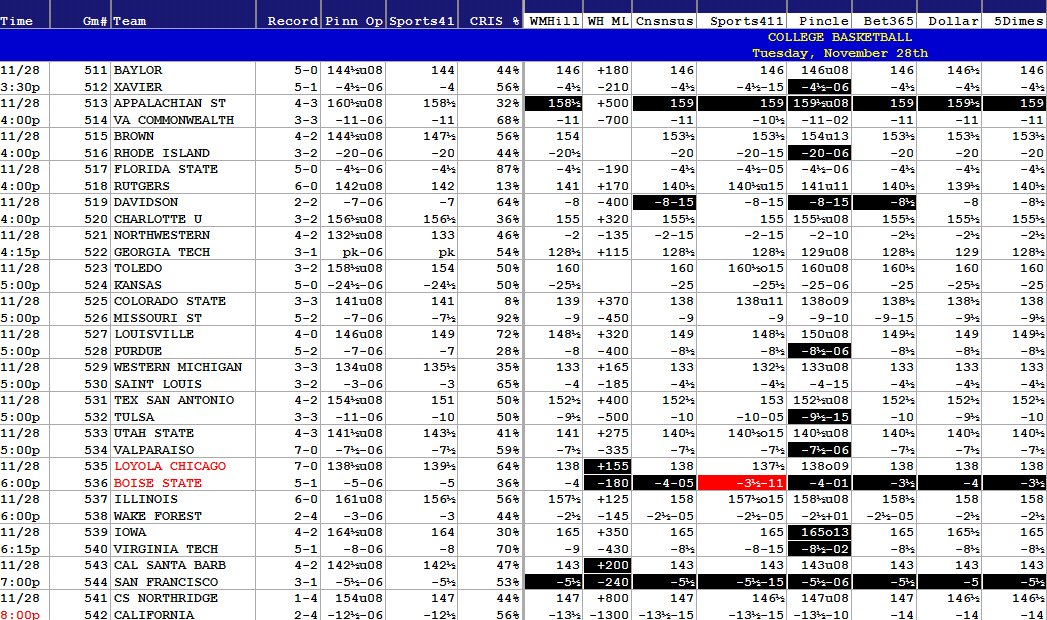The height and width of the screenshot is (620, 1047).
Task: Select the GEORGIA TECH team row
Action: 524,252
